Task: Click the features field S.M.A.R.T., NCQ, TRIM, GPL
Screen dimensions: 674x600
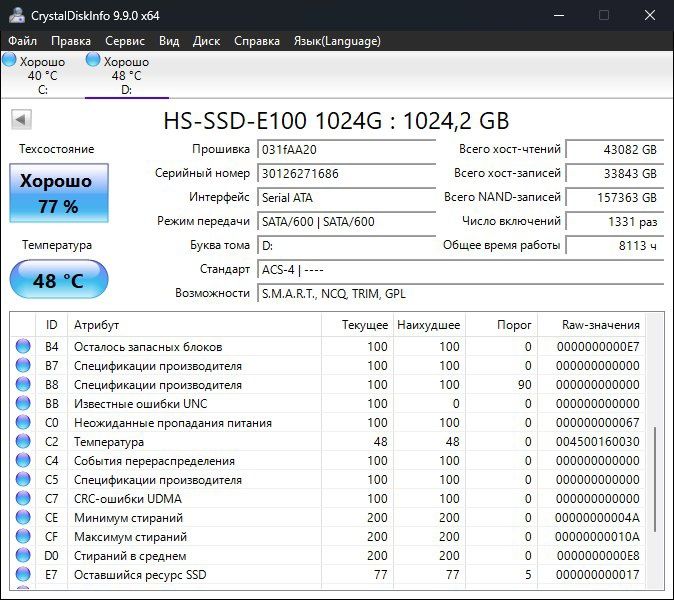Action: point(461,294)
